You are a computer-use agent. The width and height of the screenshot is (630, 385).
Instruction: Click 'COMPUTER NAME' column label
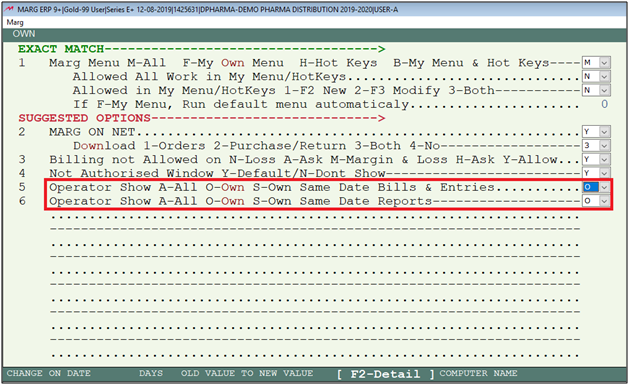coord(478,373)
